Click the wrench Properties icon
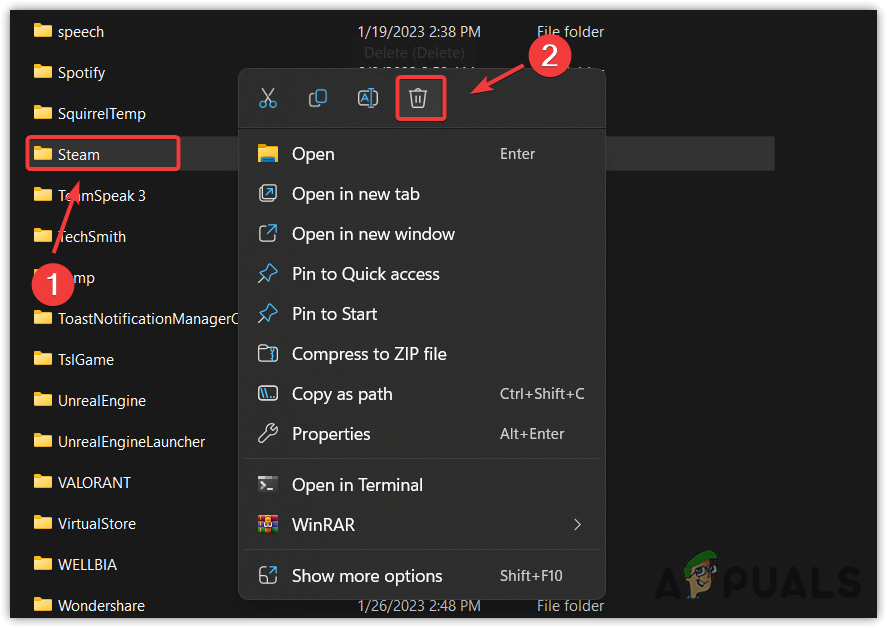This screenshot has height=628, width=887. point(268,433)
